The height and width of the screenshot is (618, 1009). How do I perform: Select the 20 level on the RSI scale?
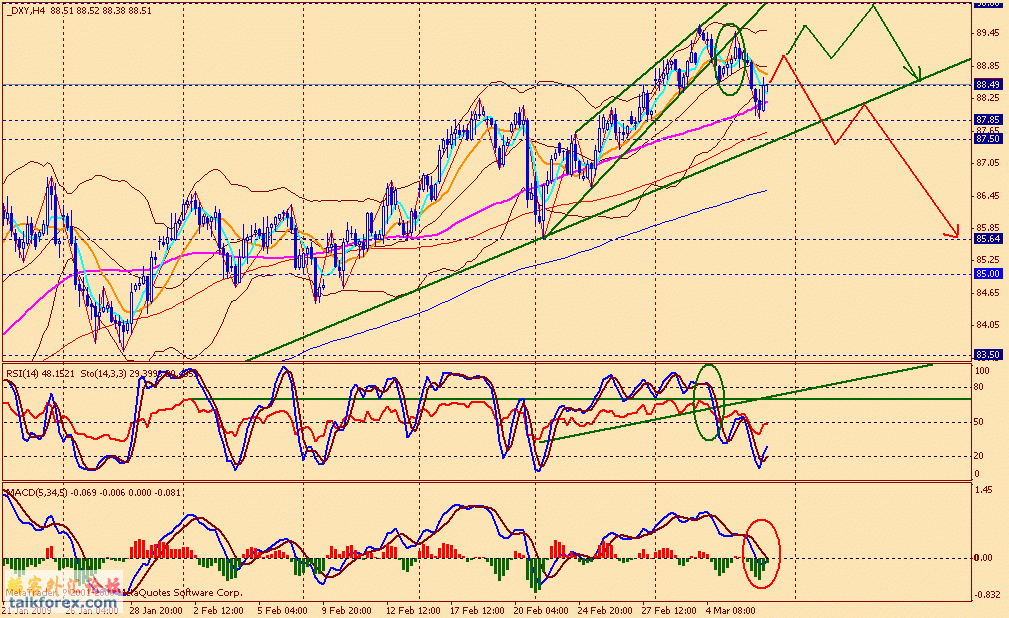click(979, 456)
